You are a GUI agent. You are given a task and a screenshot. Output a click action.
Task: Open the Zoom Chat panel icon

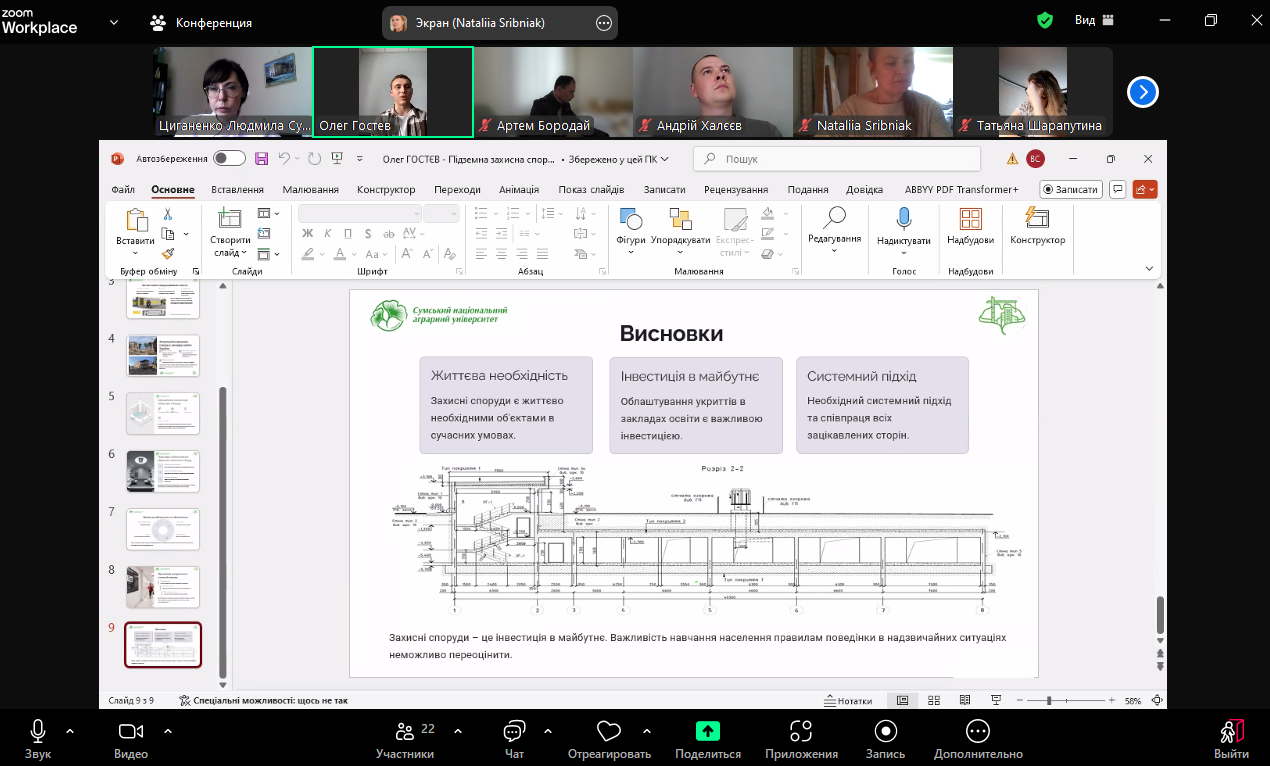click(514, 731)
